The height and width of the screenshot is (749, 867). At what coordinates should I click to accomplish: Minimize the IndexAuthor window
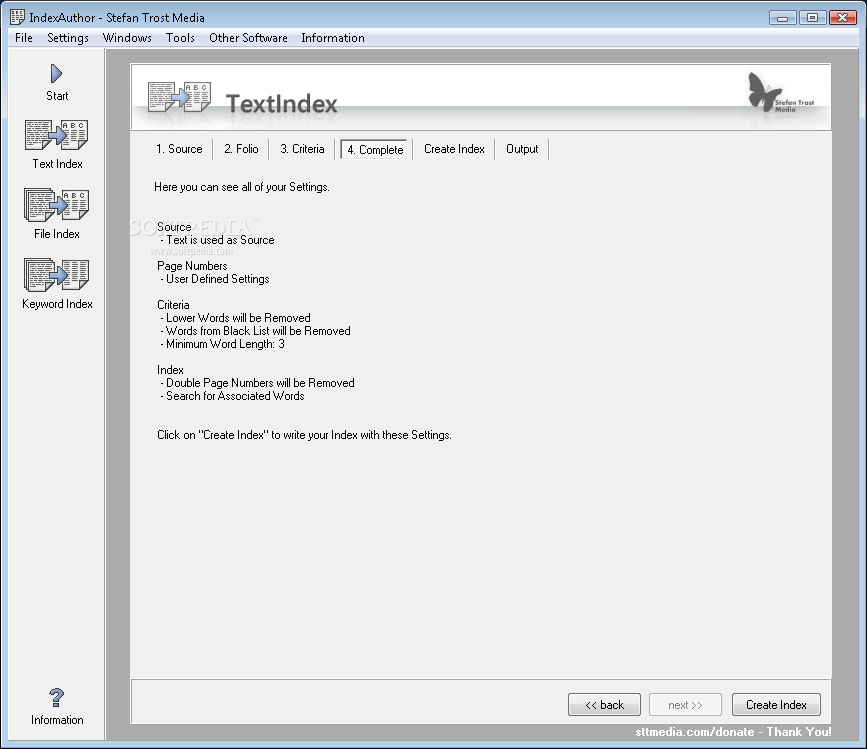[782, 18]
